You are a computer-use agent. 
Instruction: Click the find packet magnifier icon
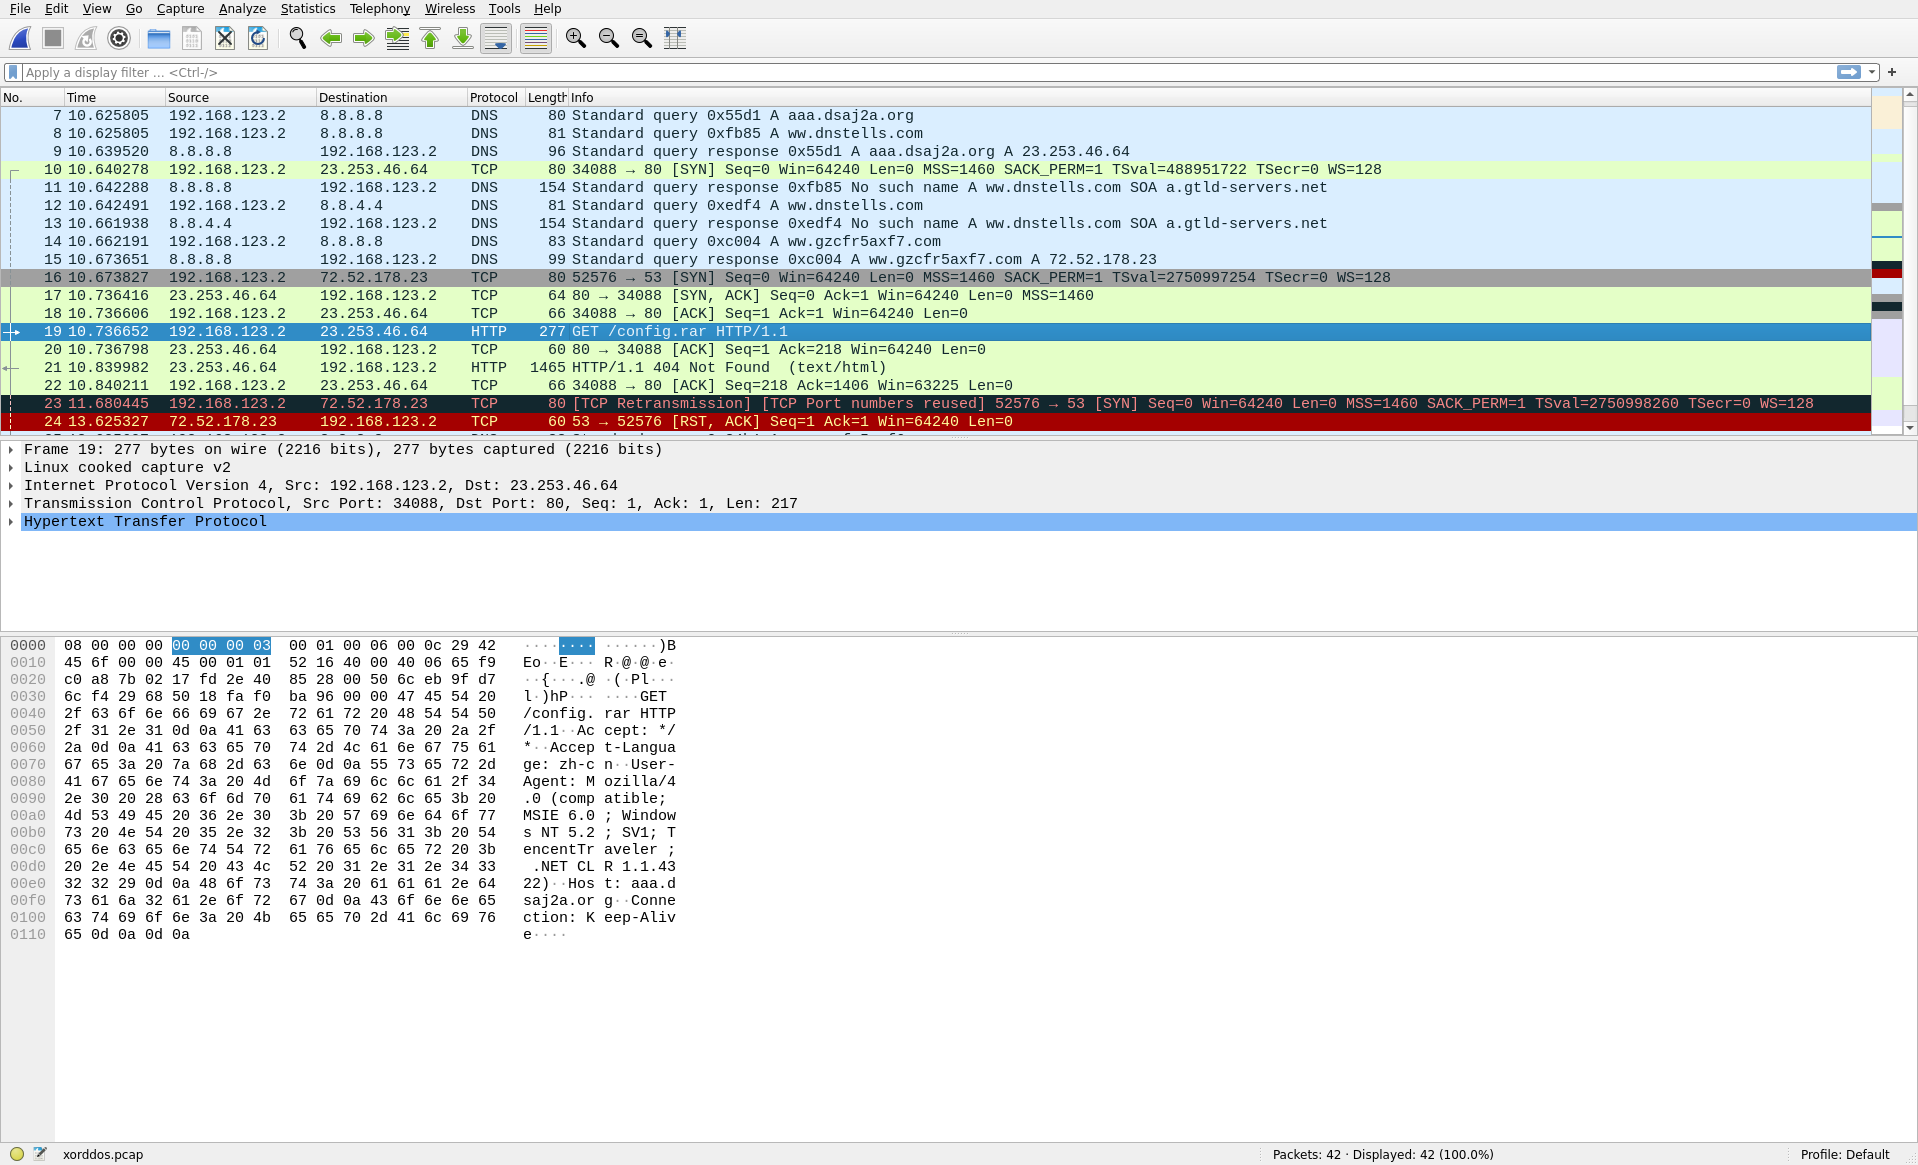click(298, 38)
